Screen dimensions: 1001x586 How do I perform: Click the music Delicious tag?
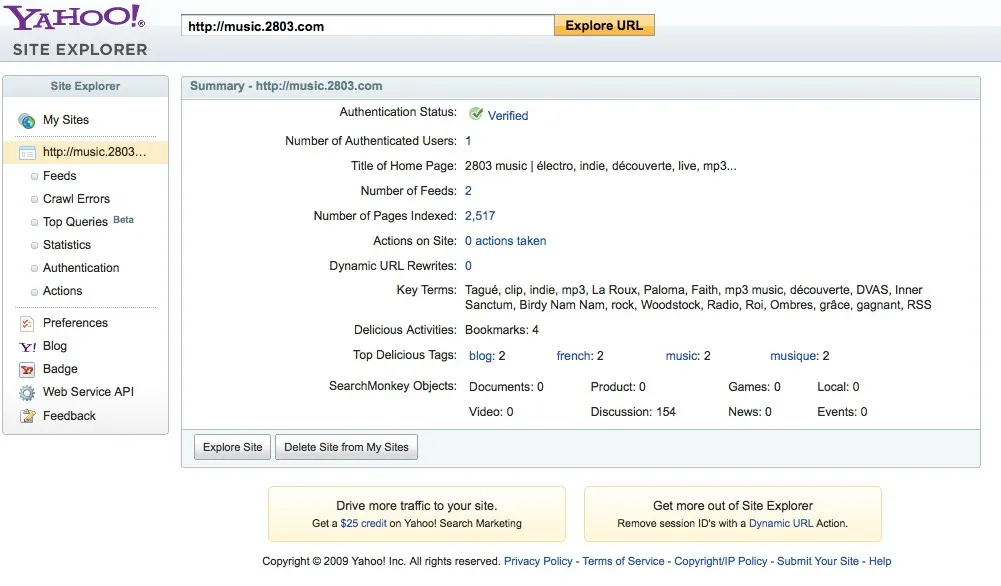coord(682,356)
